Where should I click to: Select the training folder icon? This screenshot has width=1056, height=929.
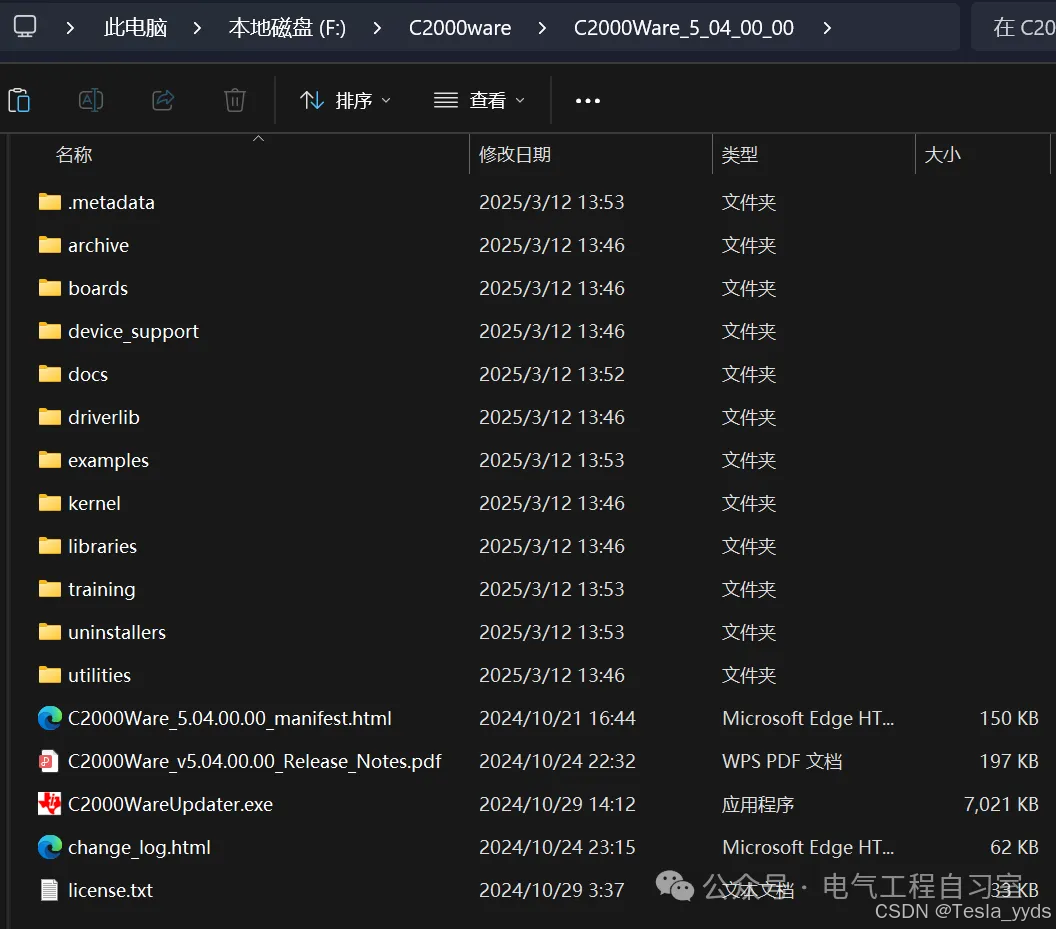pyautogui.click(x=50, y=589)
